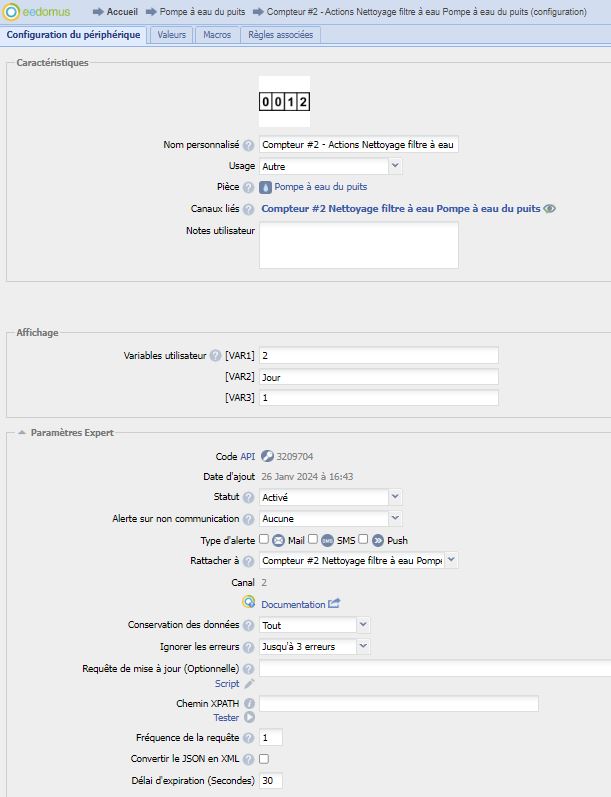Switch to the Valeurs tab
Viewport: 611px width, 797px height.
(172, 35)
